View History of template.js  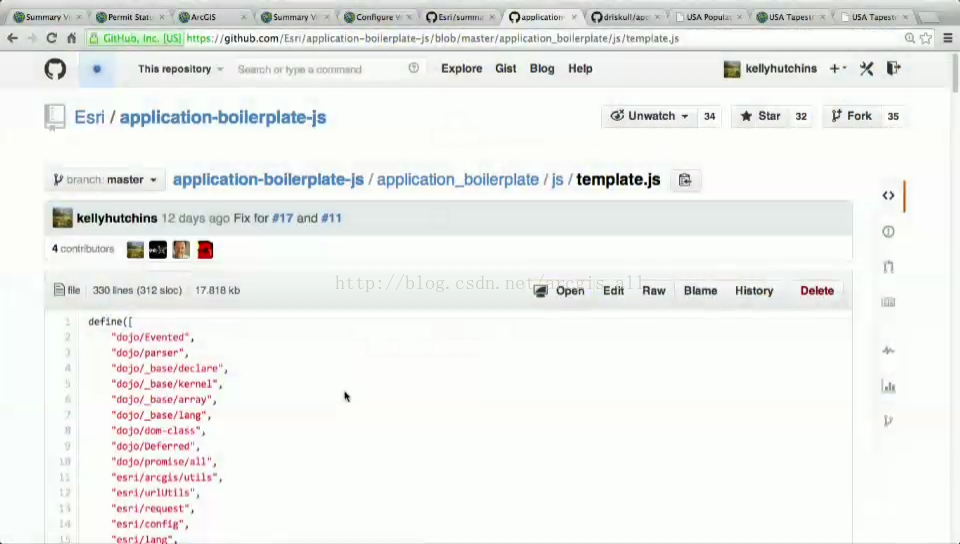coord(754,291)
